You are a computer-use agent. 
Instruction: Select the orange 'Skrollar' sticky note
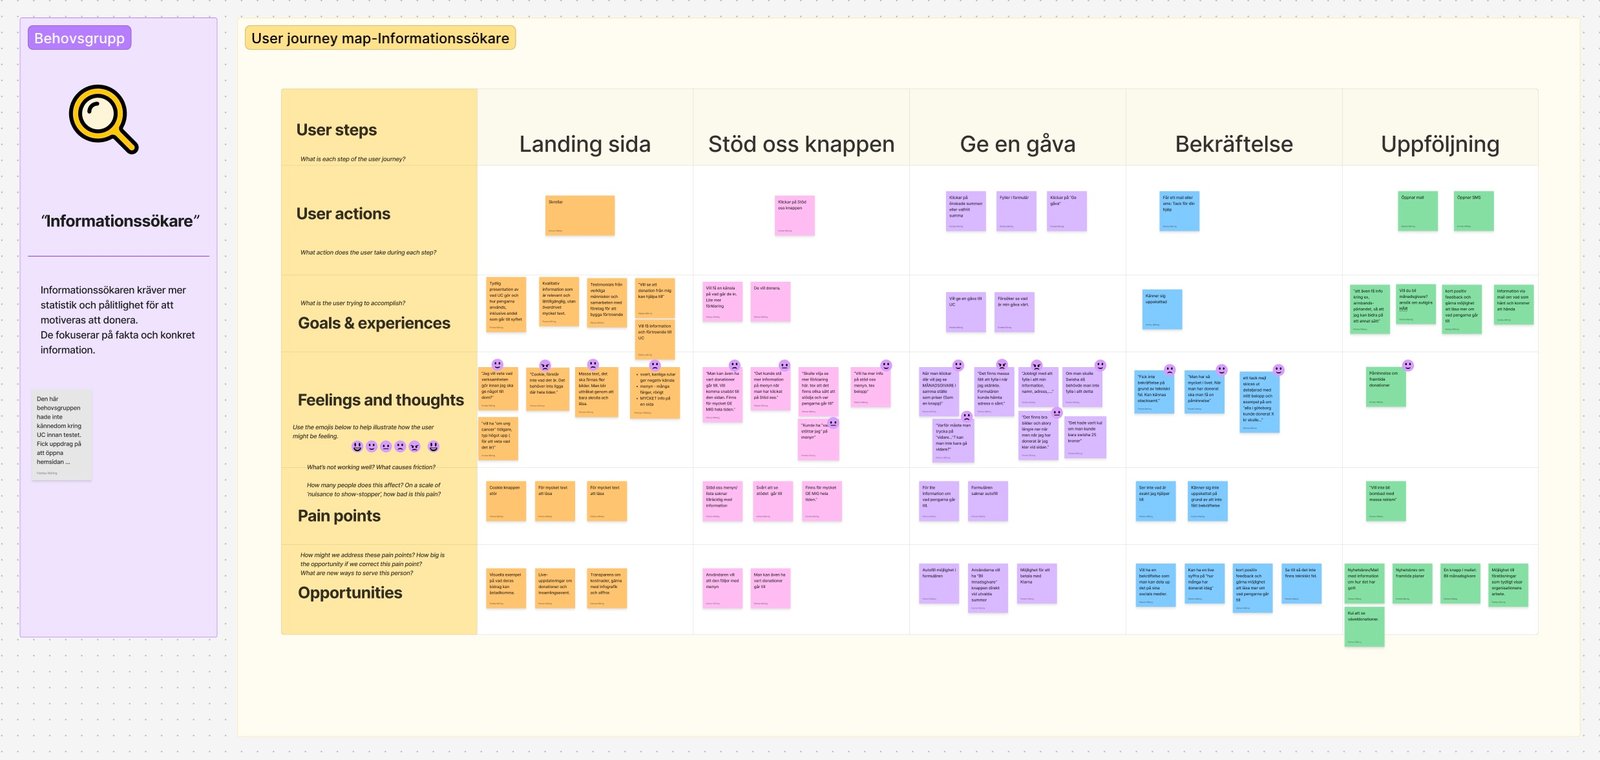580,216
